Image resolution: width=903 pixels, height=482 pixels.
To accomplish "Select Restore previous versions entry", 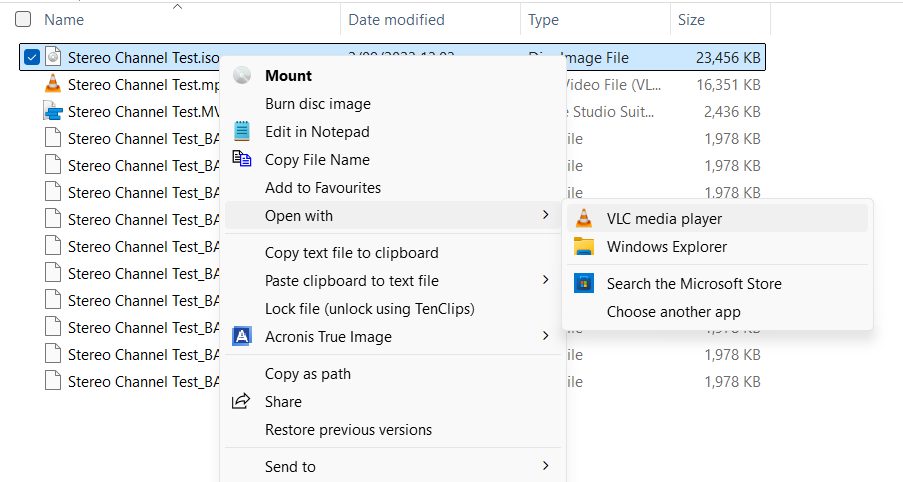I will [348, 429].
